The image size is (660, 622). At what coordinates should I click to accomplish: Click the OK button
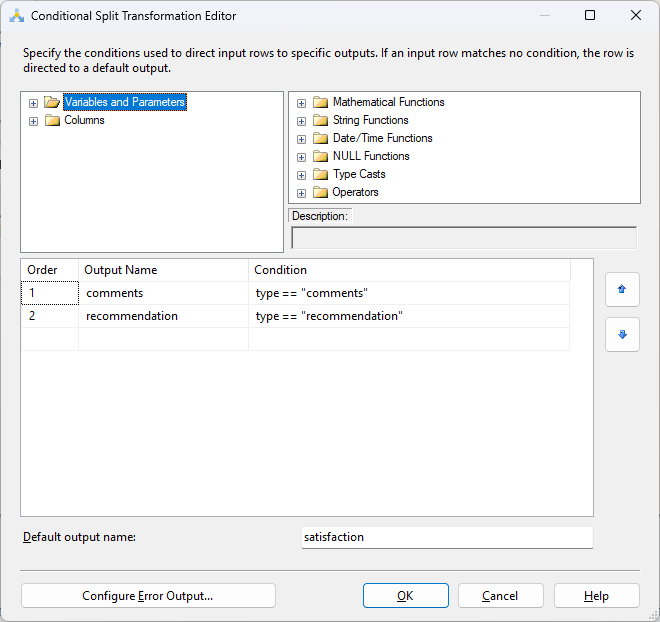pos(406,595)
